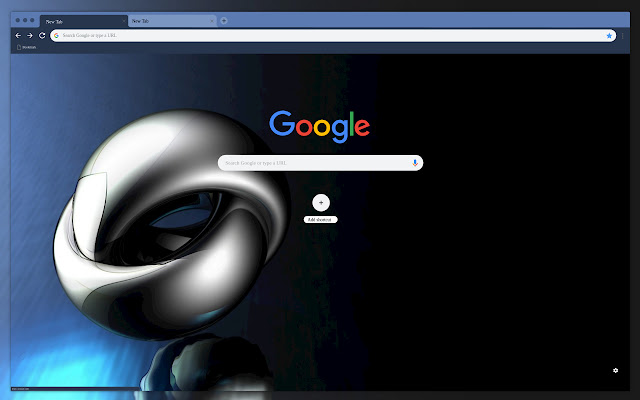Reload the page with the refresh icon
The height and width of the screenshot is (400, 640).
coord(42,36)
